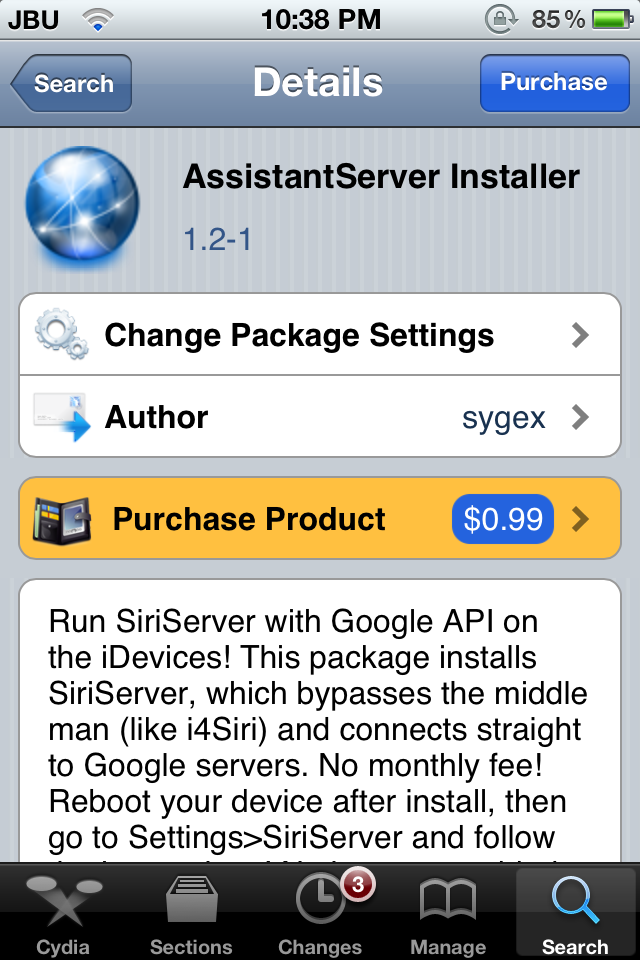This screenshot has width=640, height=960.
Task: Tap the gears icon beside Change Package Settings
Action: [61, 334]
